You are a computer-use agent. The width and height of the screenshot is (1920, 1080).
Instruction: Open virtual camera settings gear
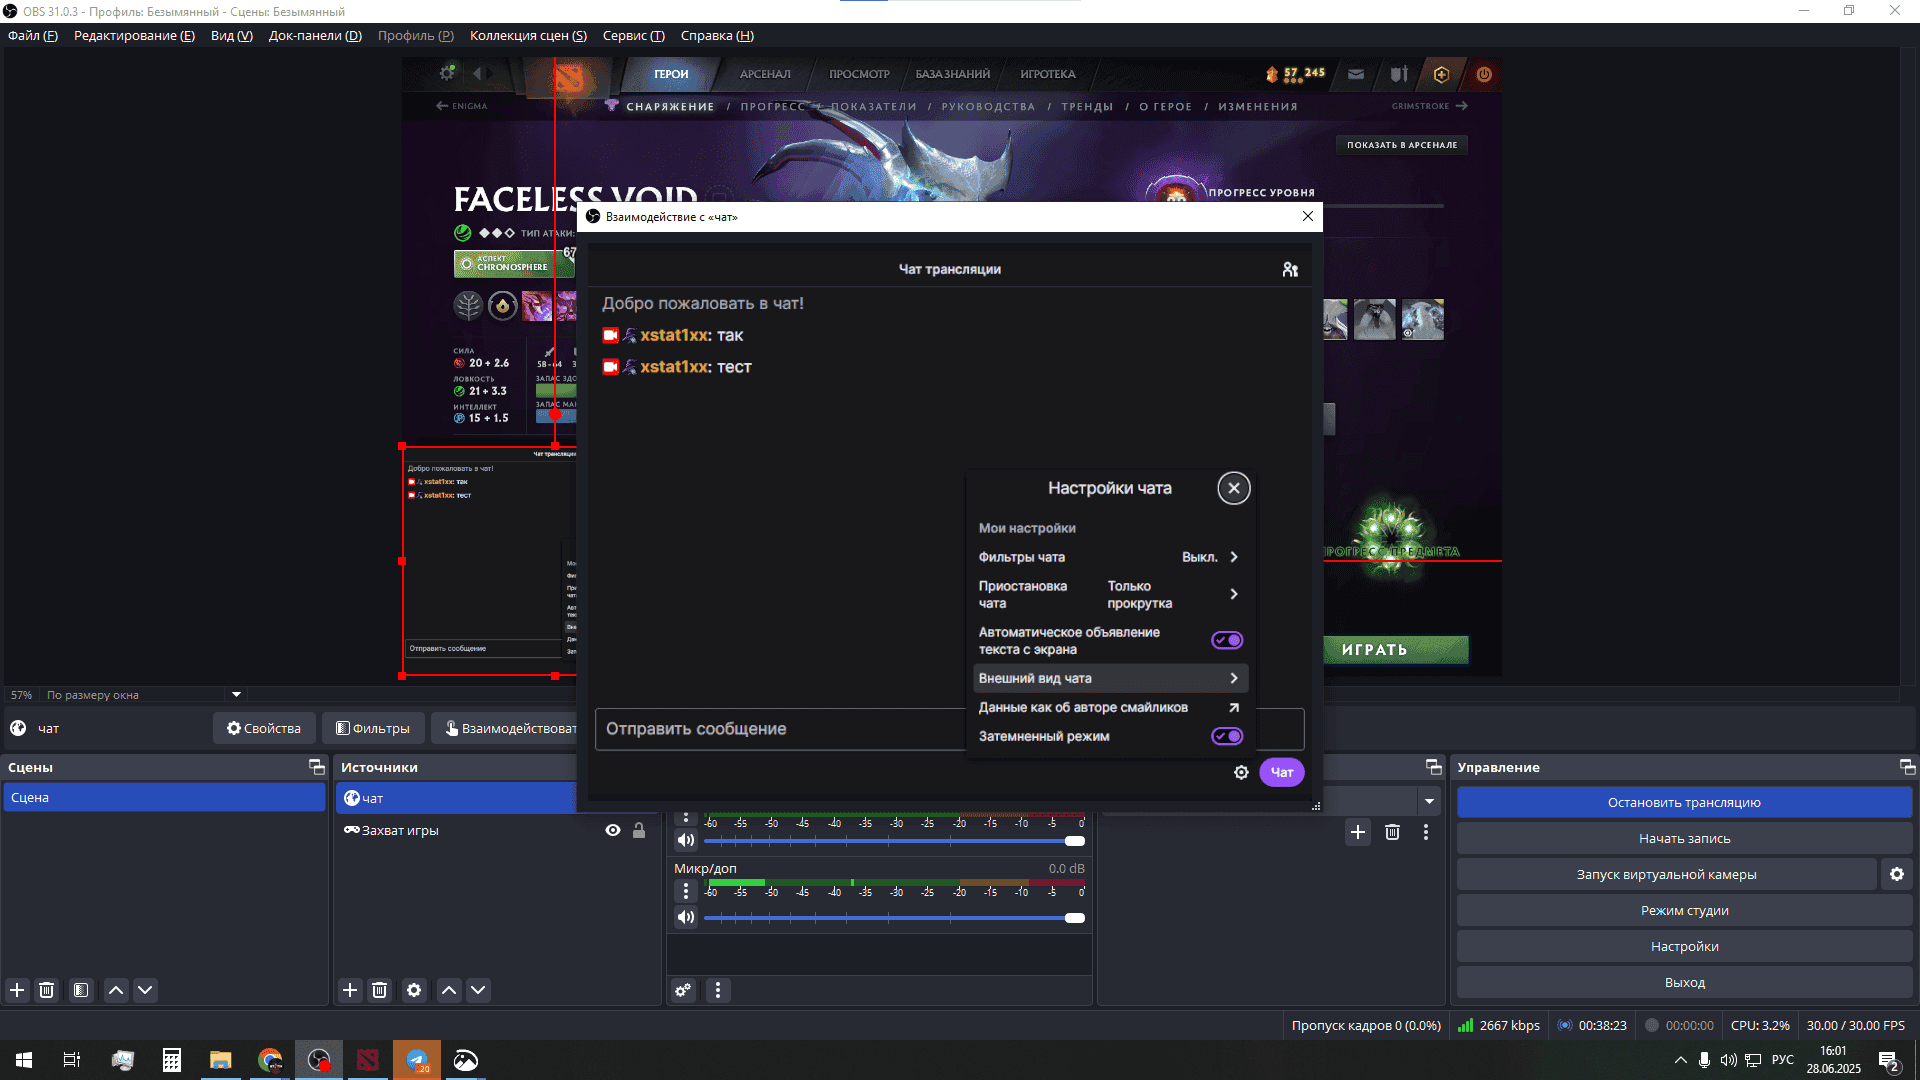coord(1897,874)
